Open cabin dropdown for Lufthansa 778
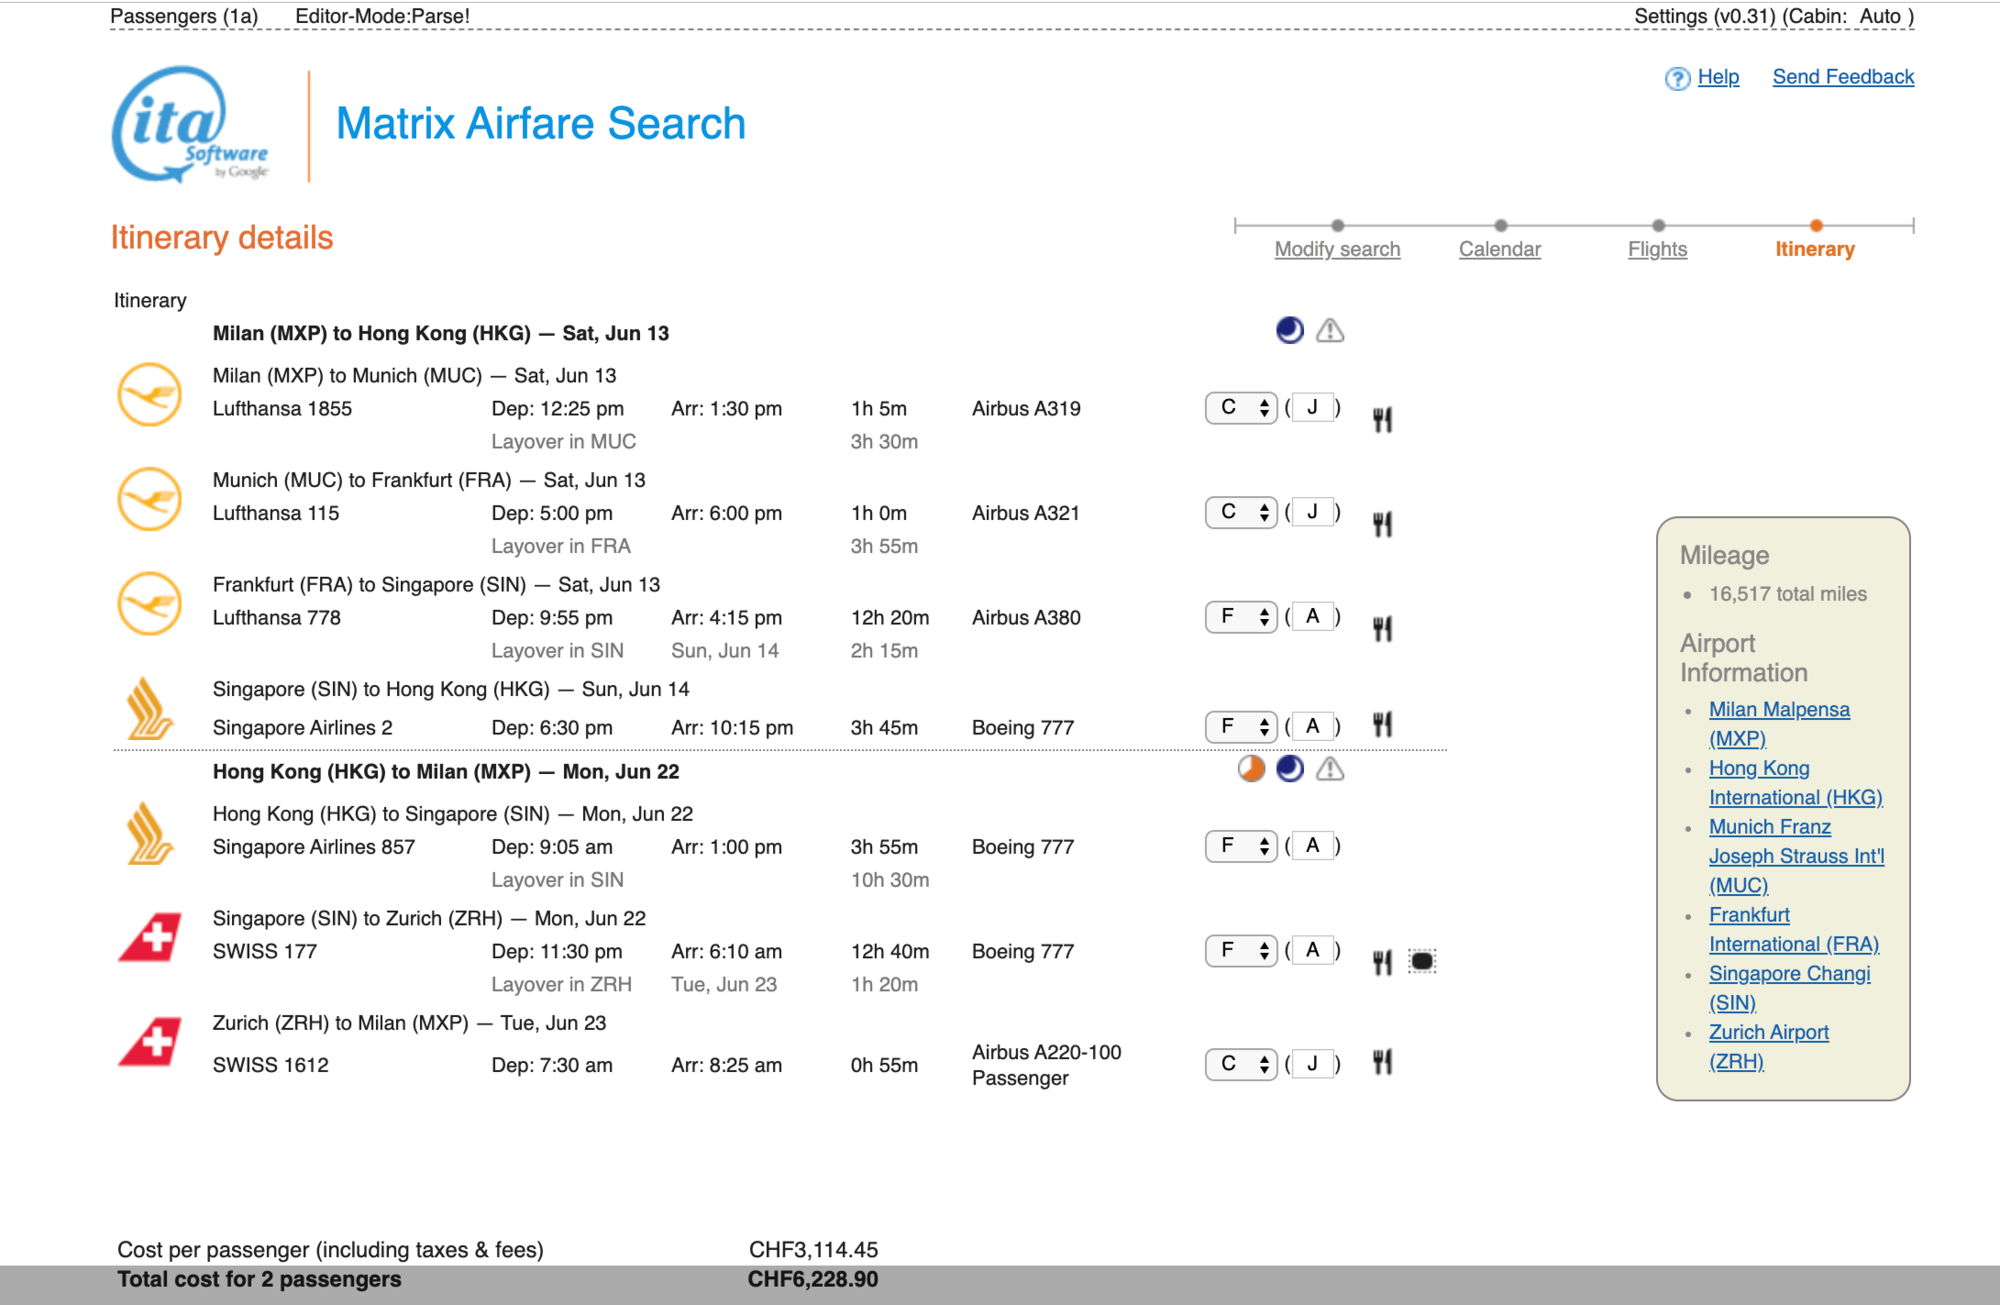The height and width of the screenshot is (1305, 2000). pos(1241,617)
